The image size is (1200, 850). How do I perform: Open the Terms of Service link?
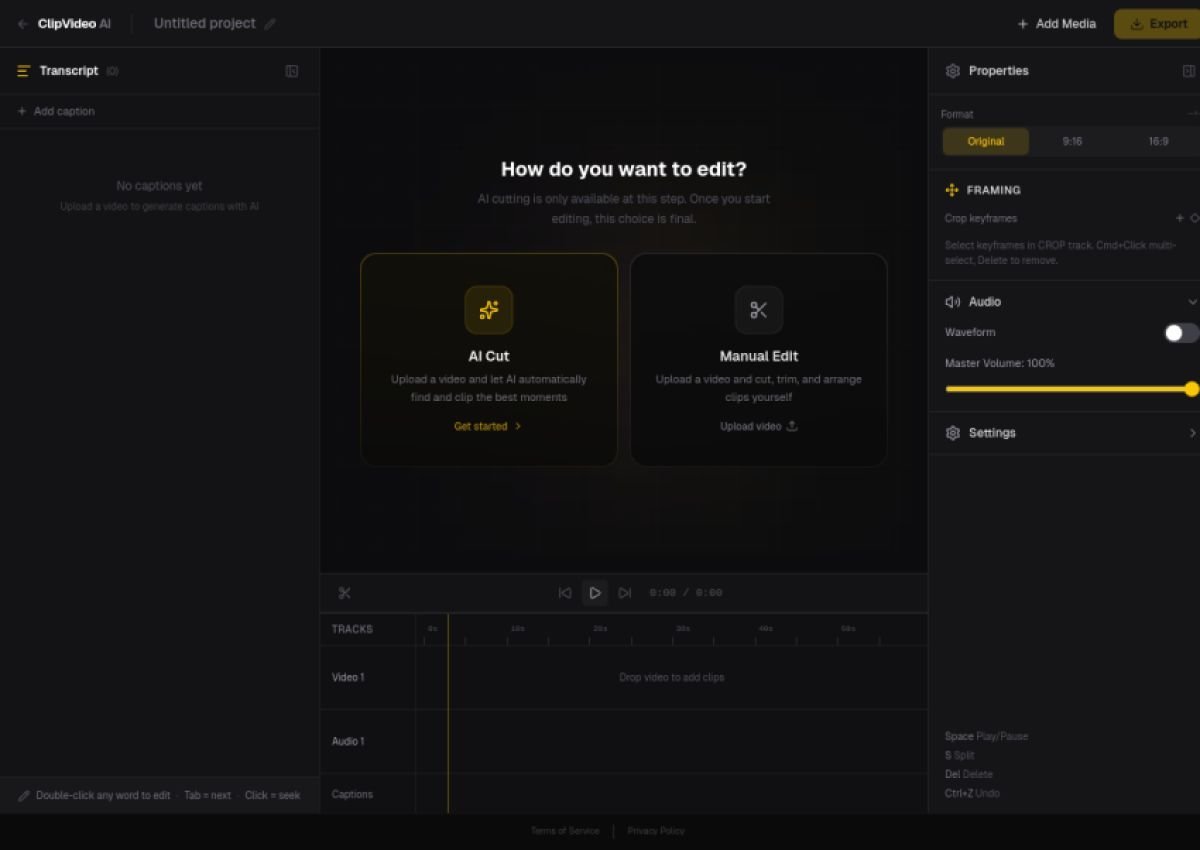click(x=565, y=831)
